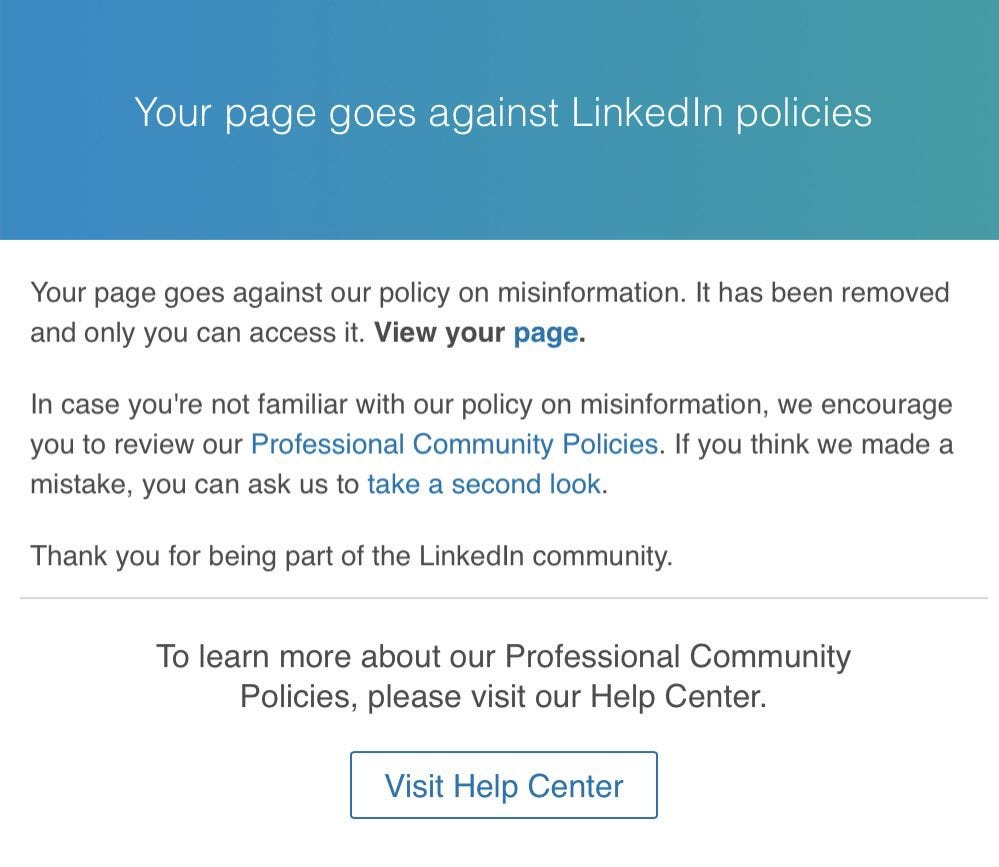
Task: Click 'Professional Community' in the centered footer text
Action: 678,657
